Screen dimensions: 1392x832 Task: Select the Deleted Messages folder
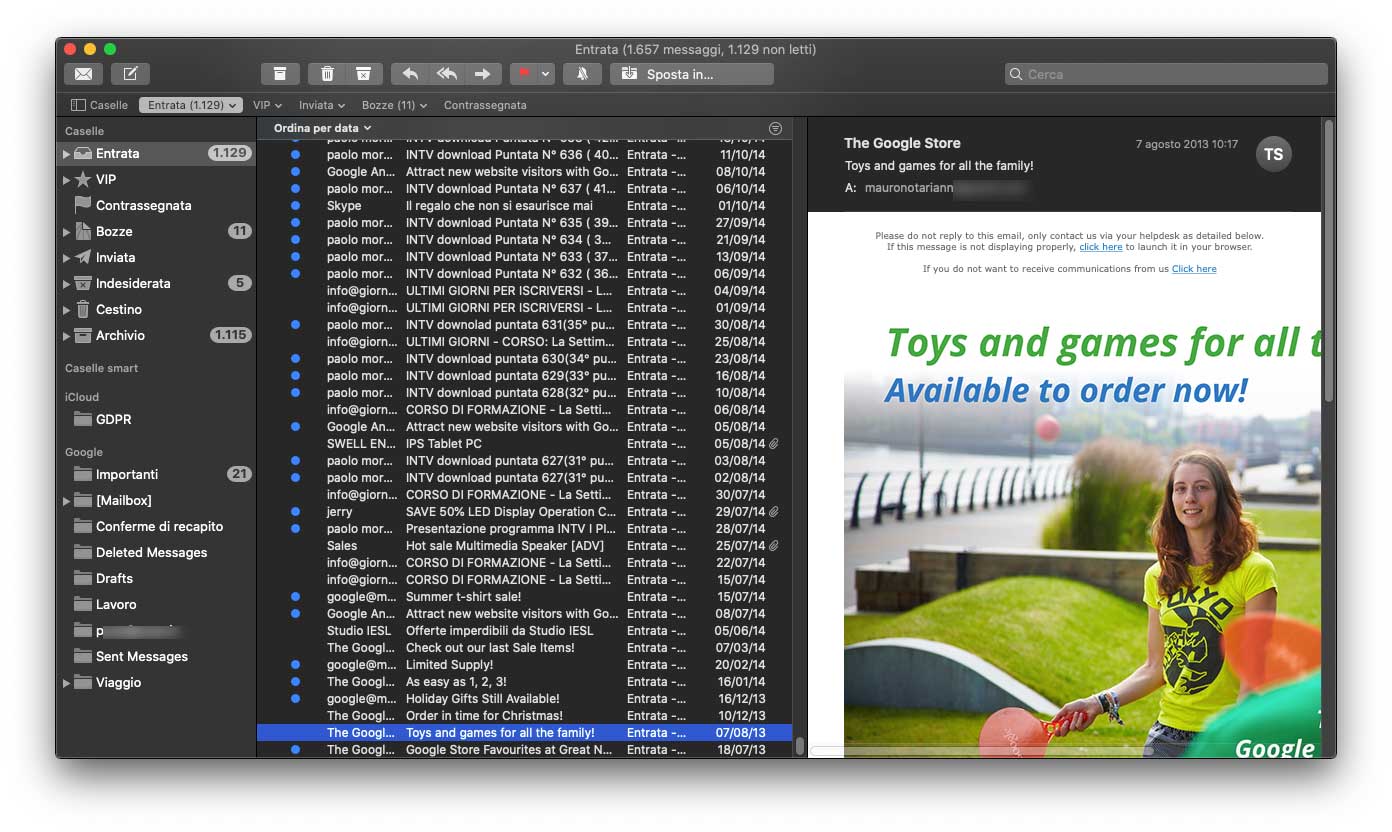156,552
